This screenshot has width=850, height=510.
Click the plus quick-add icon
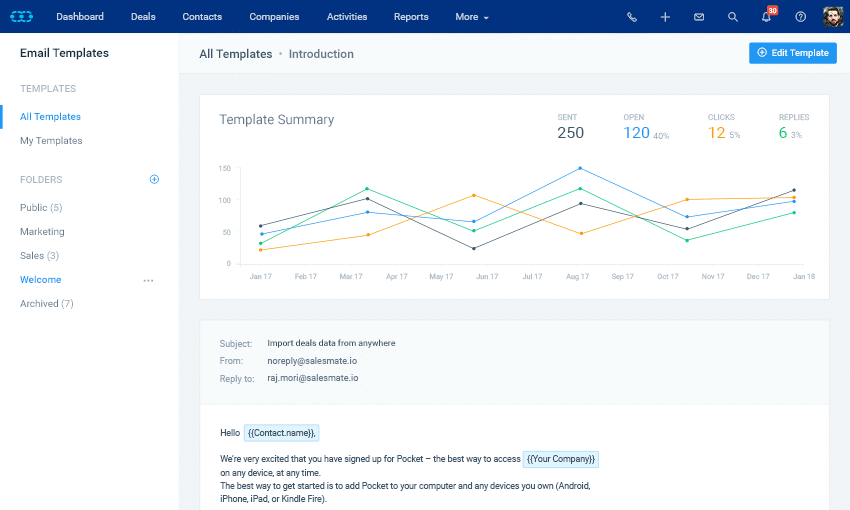point(665,17)
